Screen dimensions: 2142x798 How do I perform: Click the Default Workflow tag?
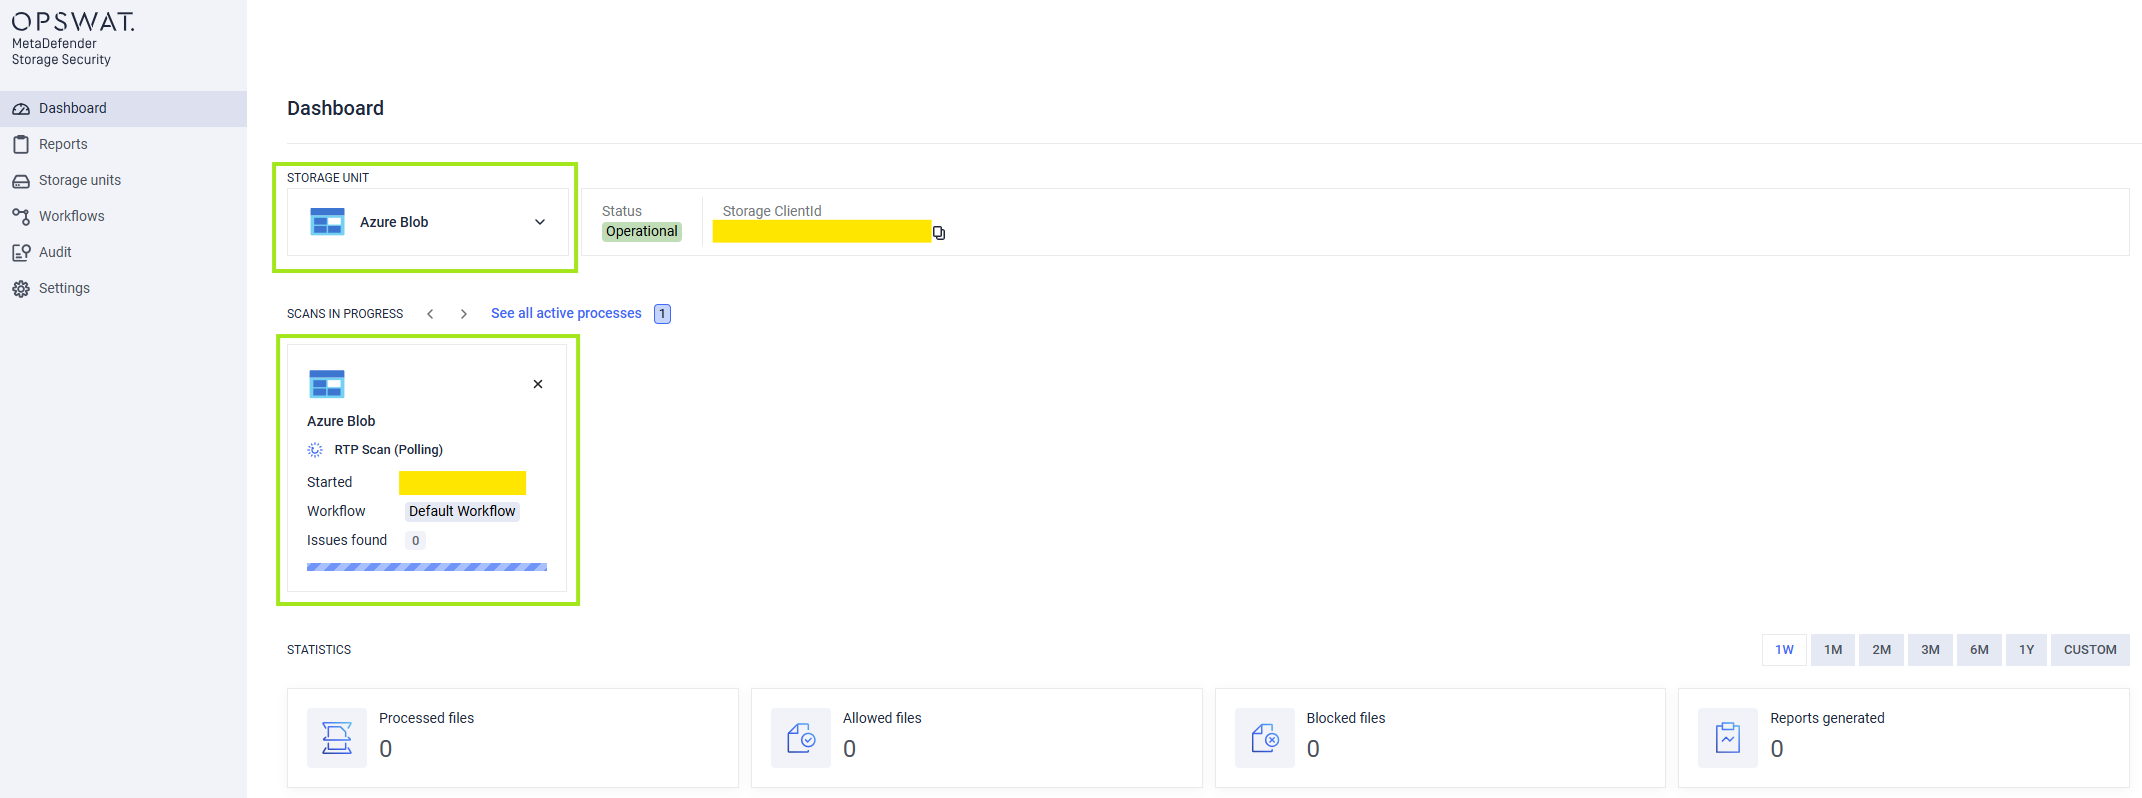tap(462, 512)
